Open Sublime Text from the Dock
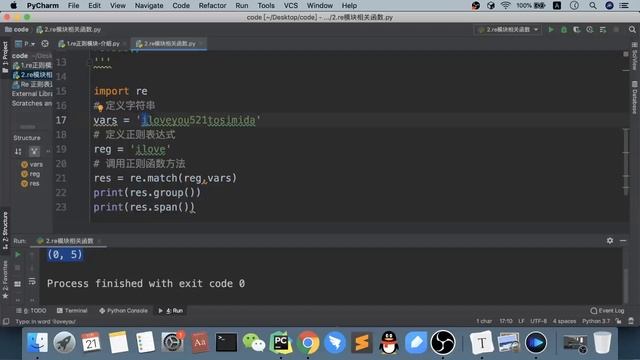The width and height of the screenshot is (640, 360). coord(362,342)
